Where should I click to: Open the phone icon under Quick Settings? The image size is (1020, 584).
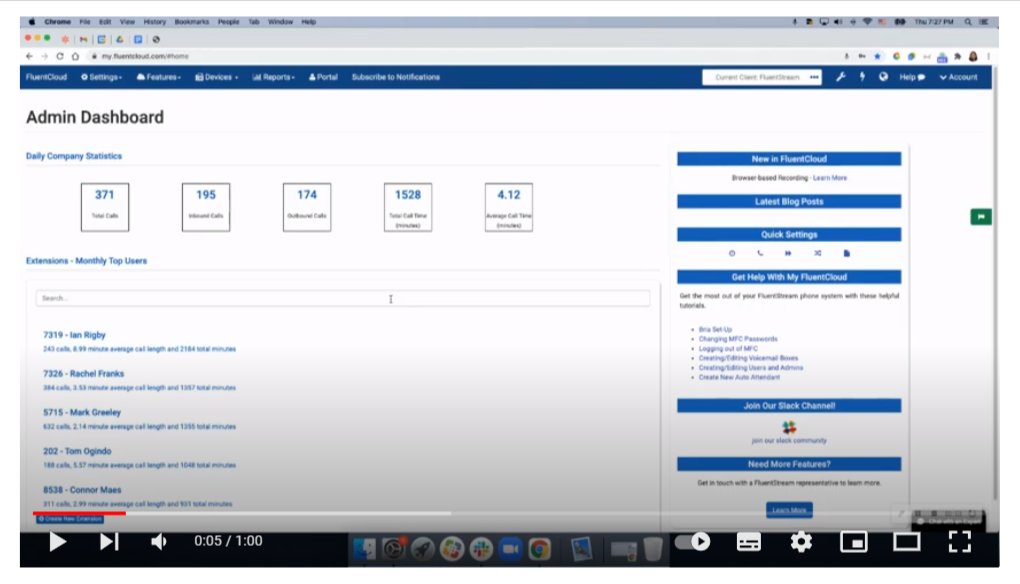760,253
